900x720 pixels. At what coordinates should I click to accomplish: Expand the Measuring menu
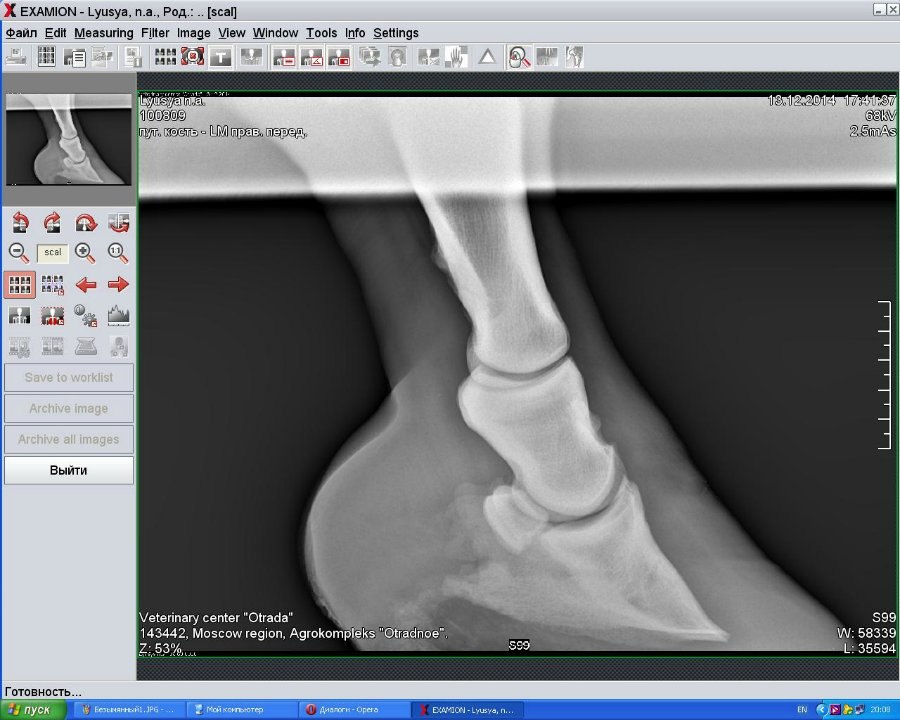tap(103, 33)
